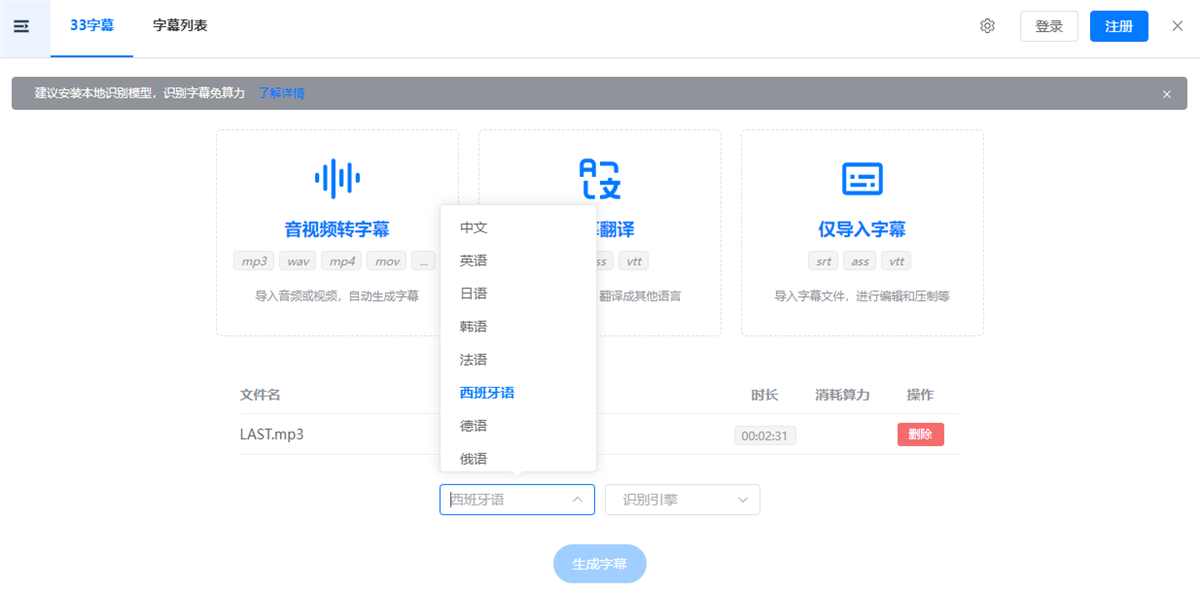Screen dimensions: 1200x600
Task: Click the translation icon on the 字幕翻译 card
Action: pyautogui.click(x=600, y=178)
